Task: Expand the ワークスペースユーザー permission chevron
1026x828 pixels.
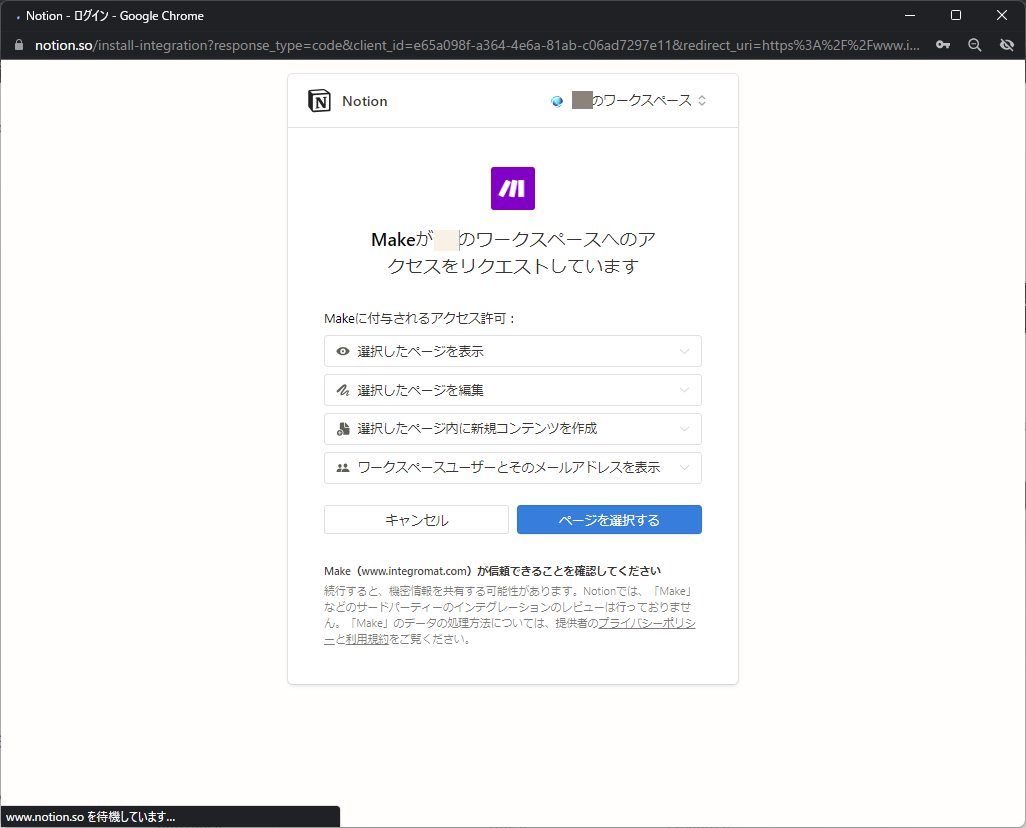Action: click(684, 468)
